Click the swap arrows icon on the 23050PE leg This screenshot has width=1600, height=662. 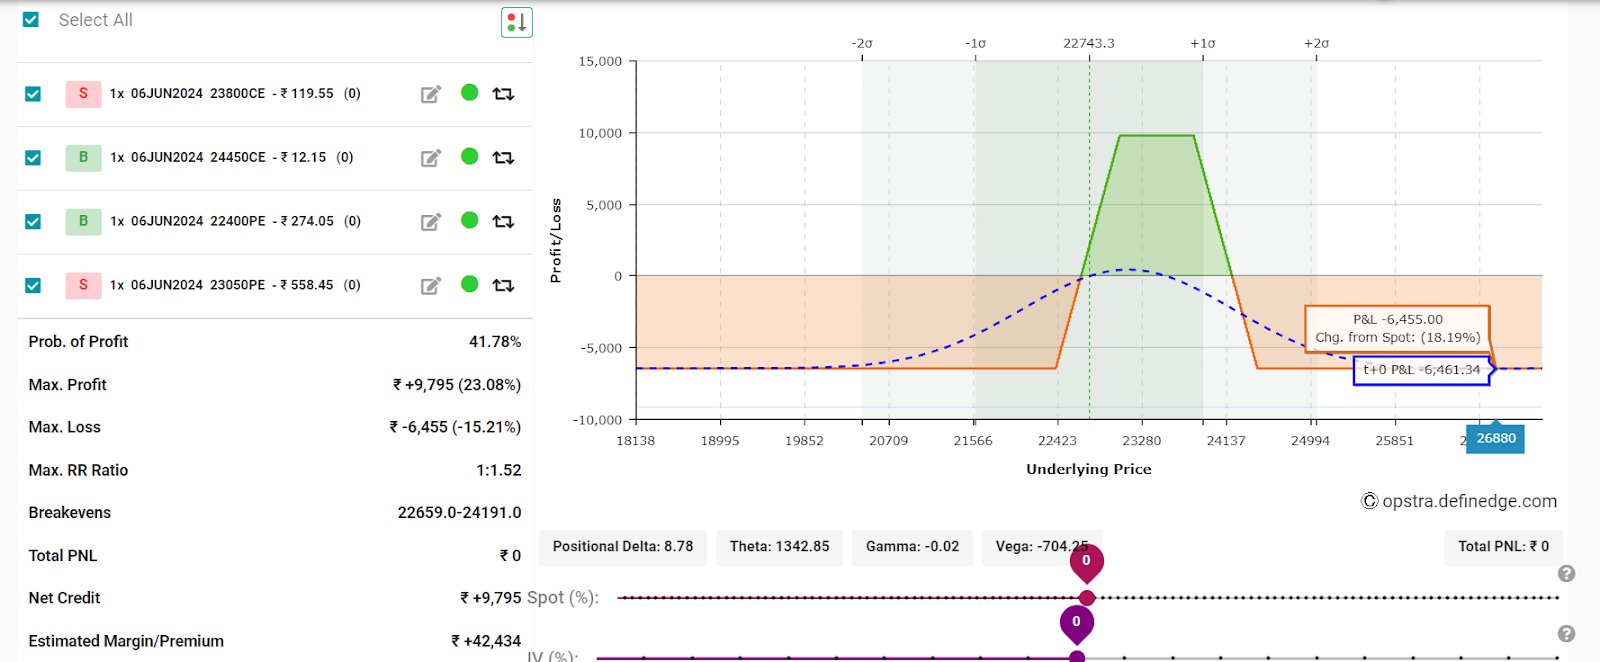tap(503, 286)
